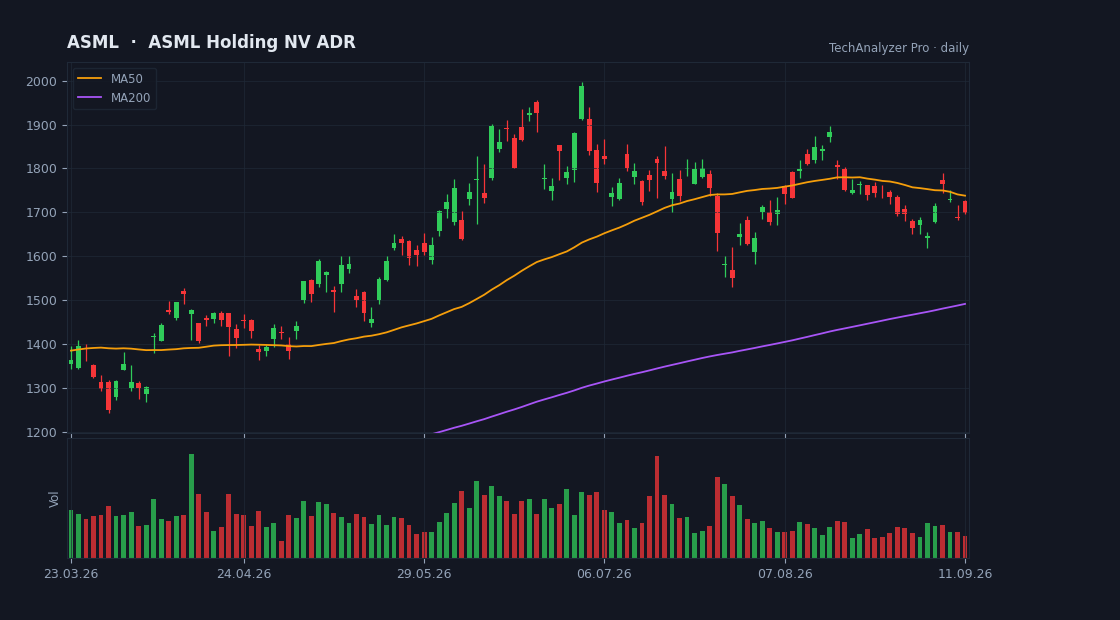
Task: Click the orange MA50 legend line swatch
Action: [89, 79]
